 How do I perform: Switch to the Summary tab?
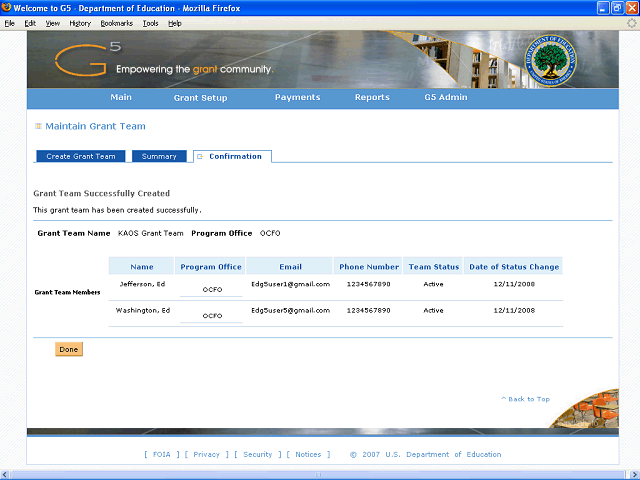click(159, 157)
